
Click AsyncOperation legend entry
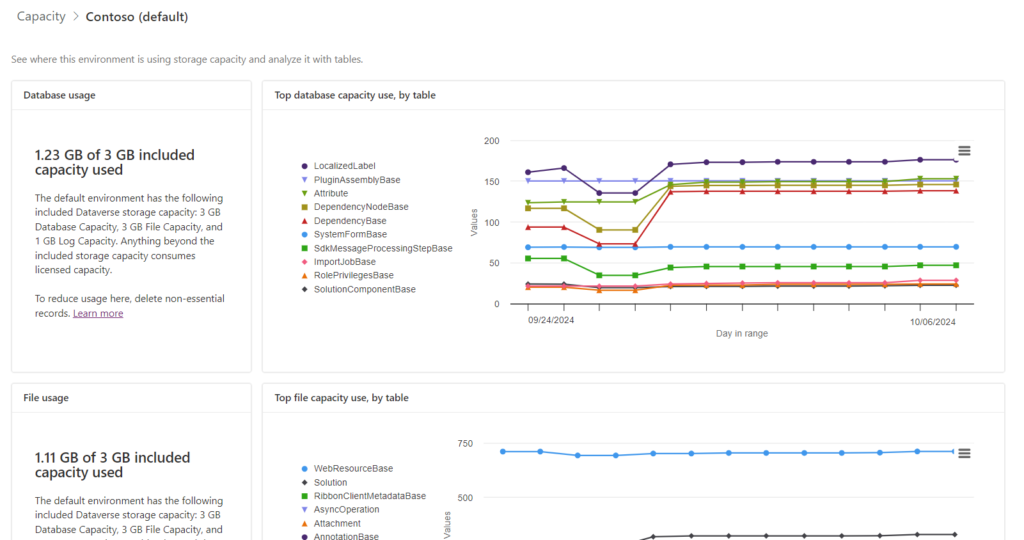pos(346,510)
